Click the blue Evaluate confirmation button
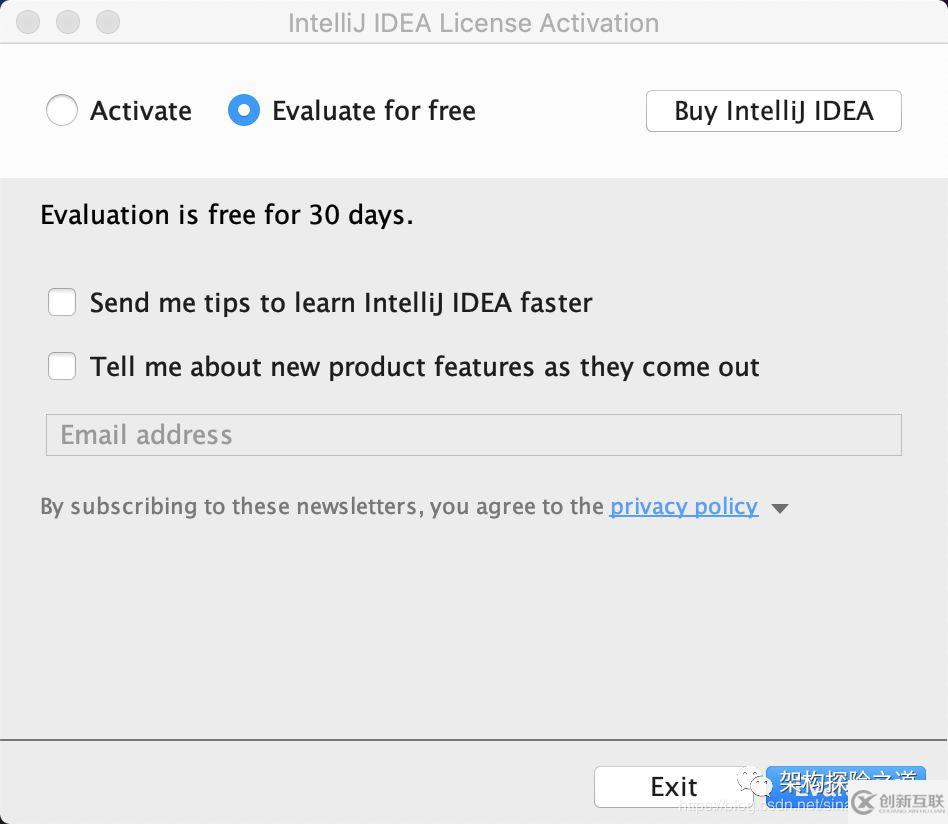The image size is (948, 824). 845,786
